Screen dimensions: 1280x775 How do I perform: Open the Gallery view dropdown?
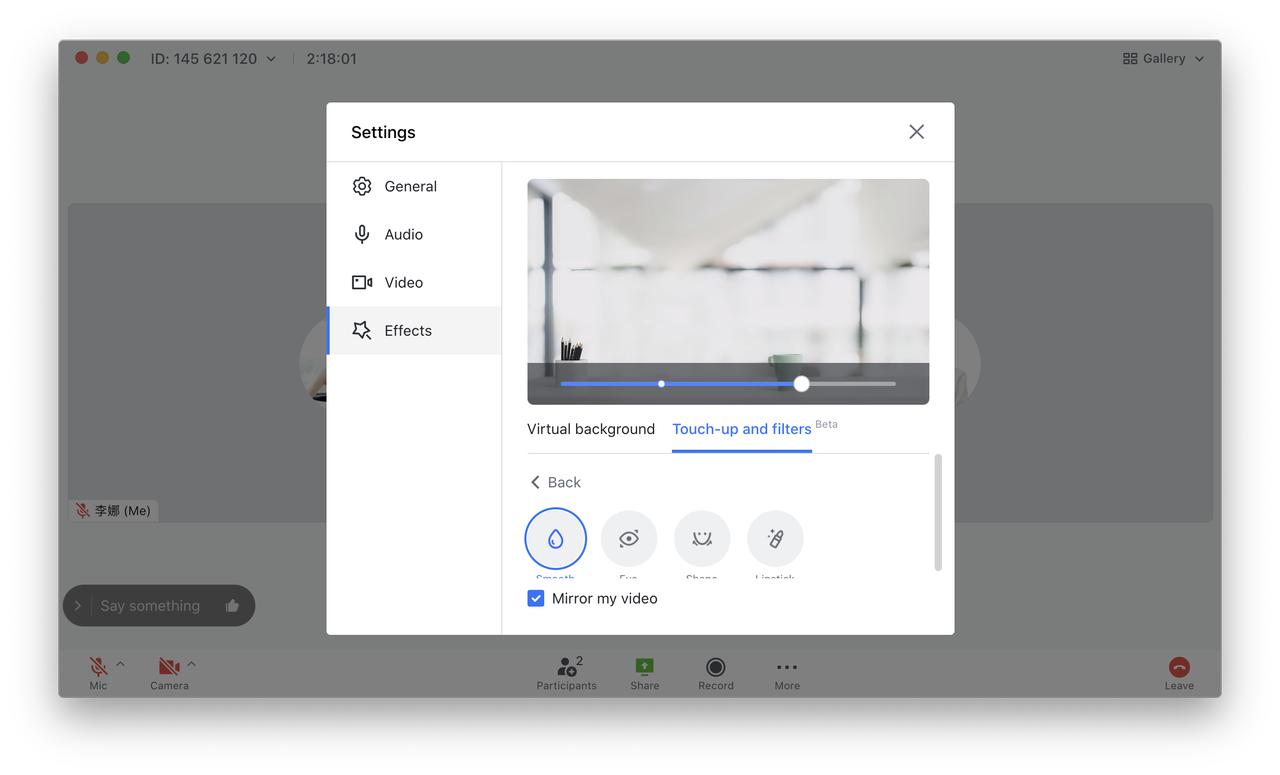1164,59
